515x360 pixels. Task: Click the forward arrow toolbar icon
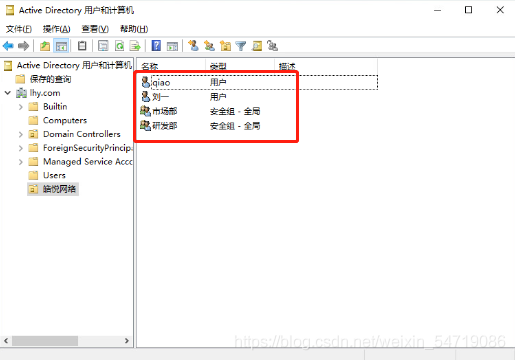point(23,46)
